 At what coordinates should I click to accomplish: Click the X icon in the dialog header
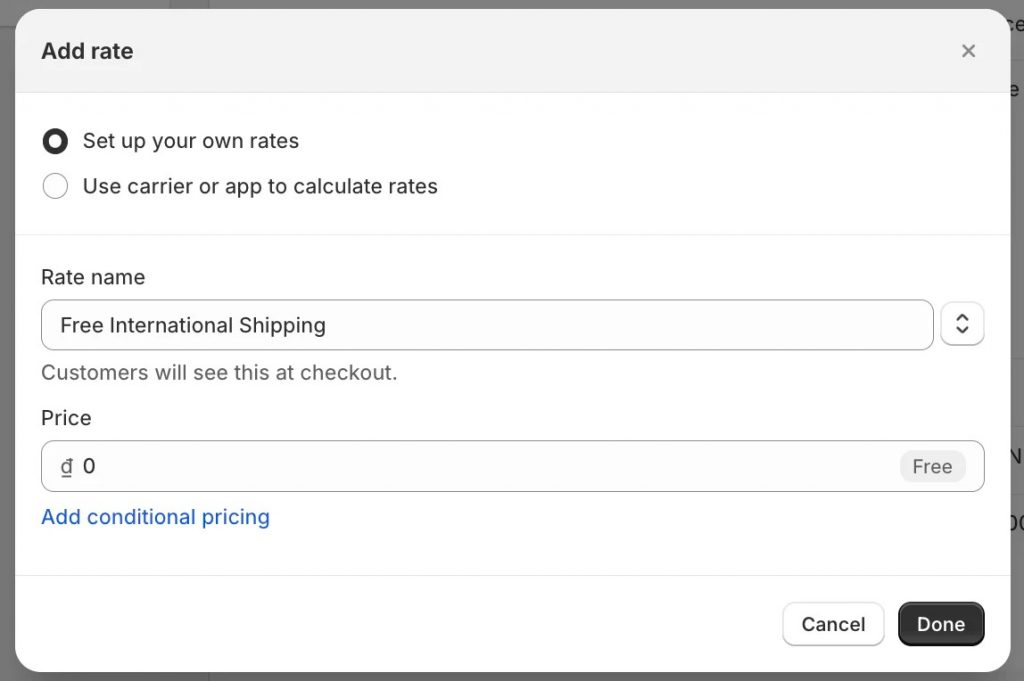(x=968, y=50)
